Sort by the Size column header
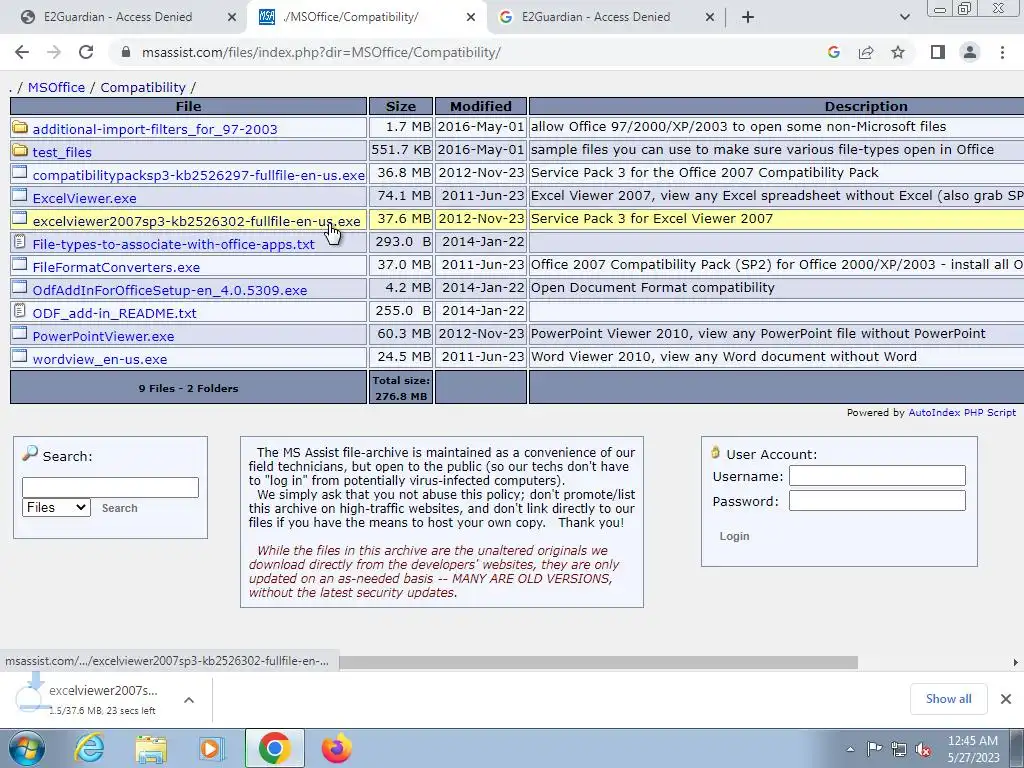Viewport: 1024px width, 768px height. [x=400, y=106]
